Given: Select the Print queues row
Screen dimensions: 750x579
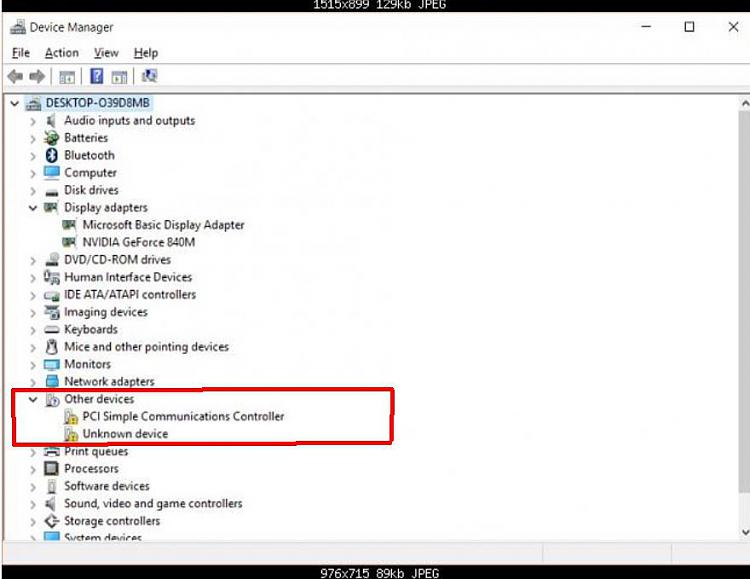Looking at the screenshot, I should (96, 451).
